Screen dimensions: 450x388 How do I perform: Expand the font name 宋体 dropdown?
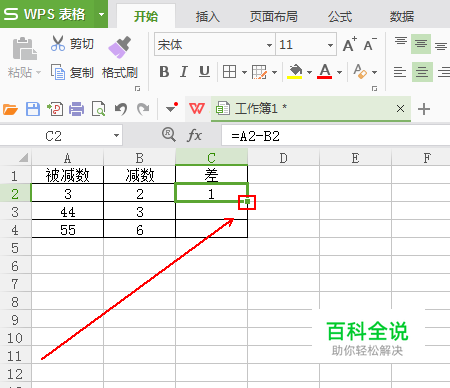(x=269, y=45)
